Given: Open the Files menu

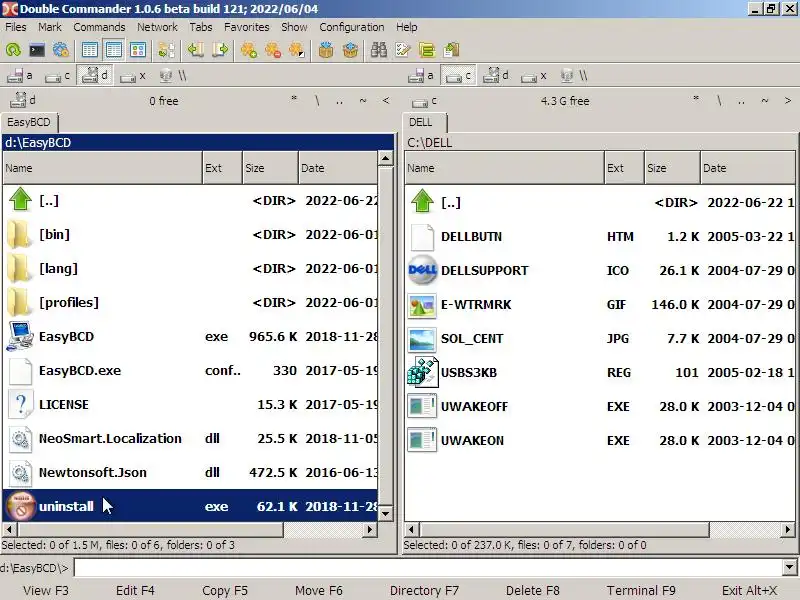Looking at the screenshot, I should (x=16, y=27).
